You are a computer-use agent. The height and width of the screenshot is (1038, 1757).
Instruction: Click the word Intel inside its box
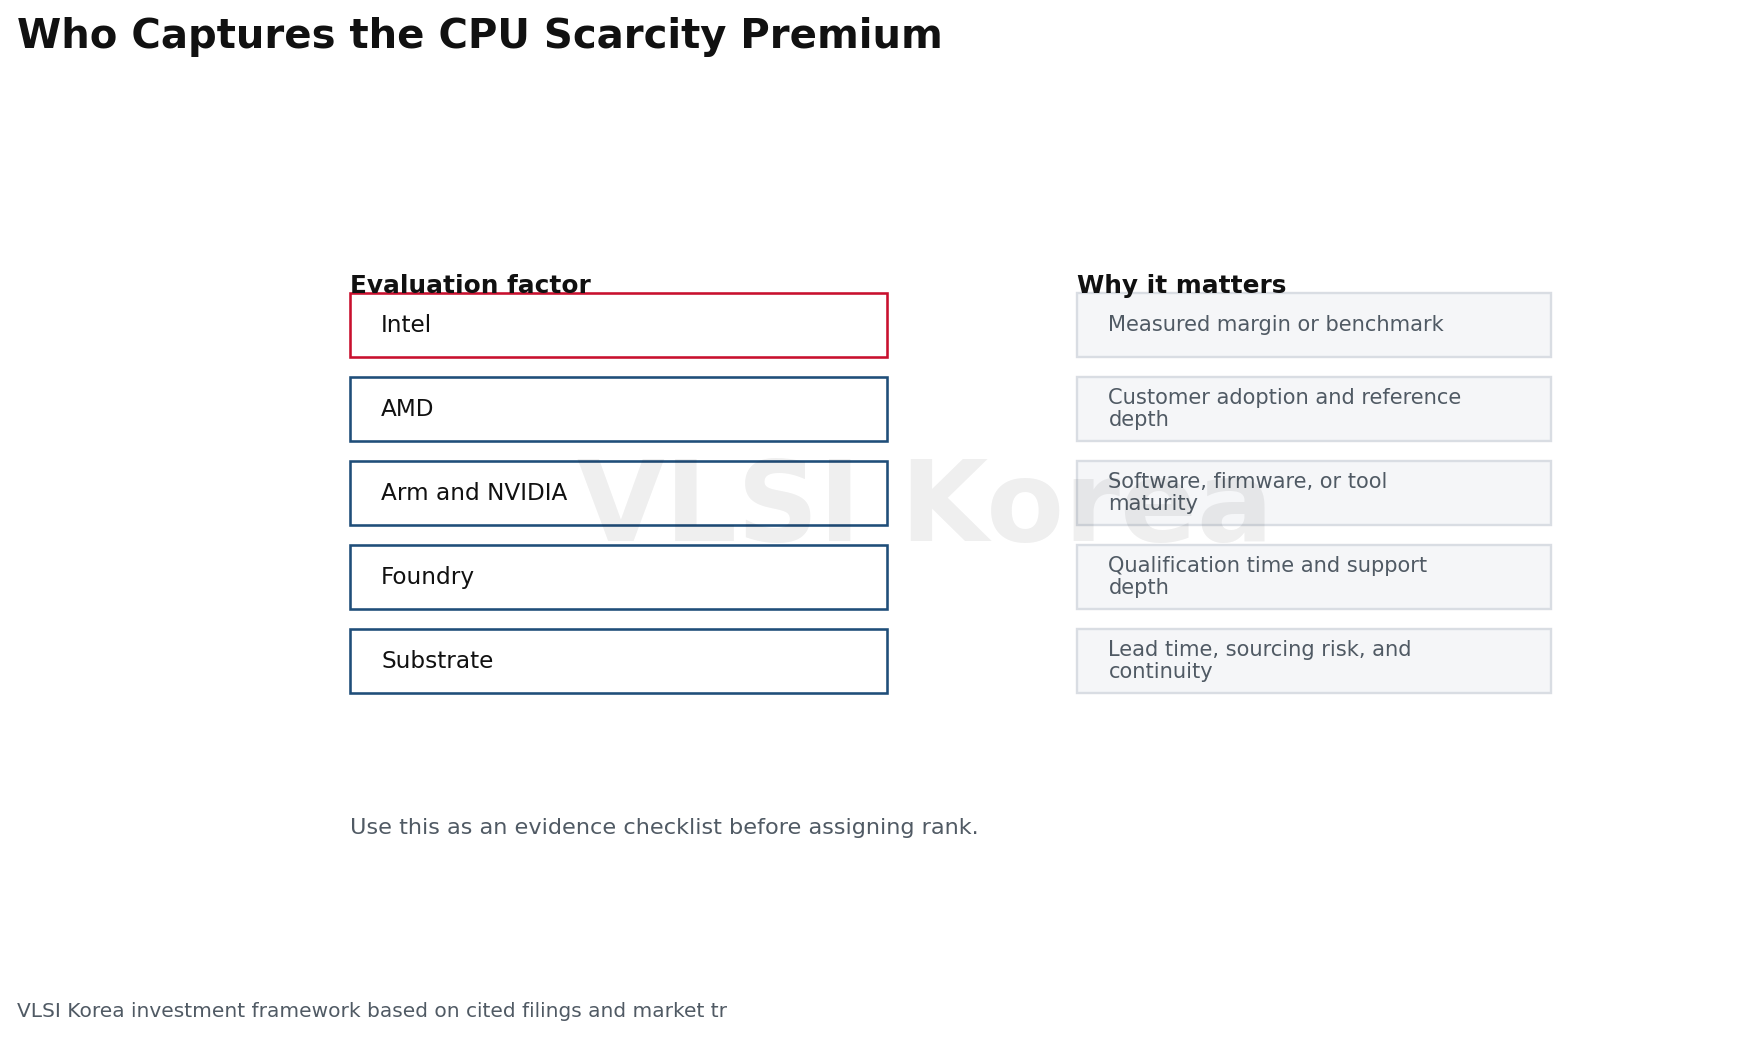tap(406, 325)
